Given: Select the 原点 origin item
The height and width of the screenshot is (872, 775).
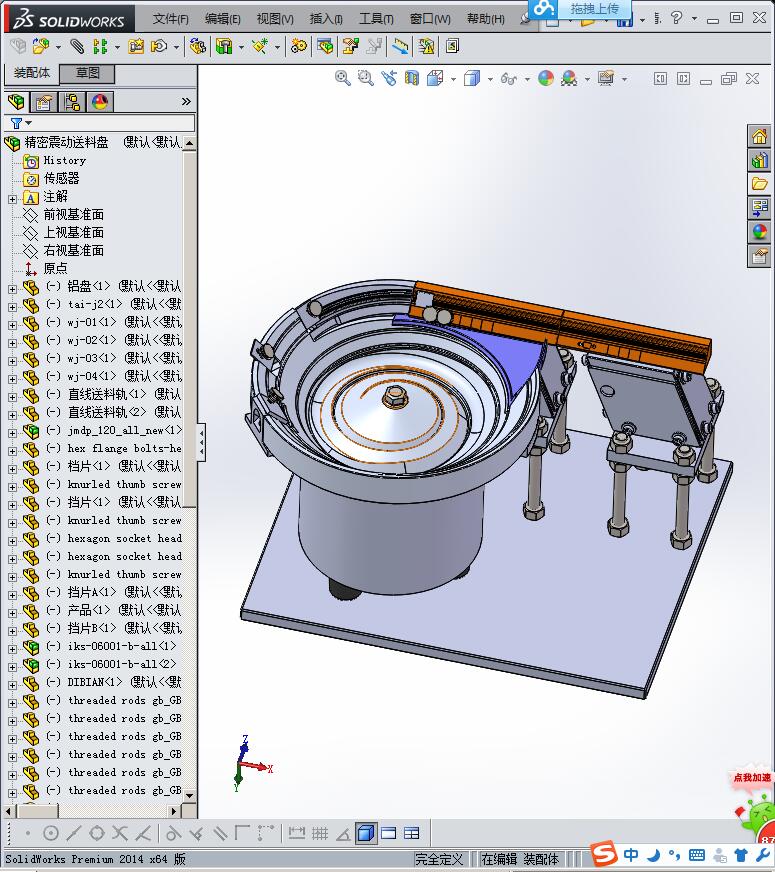Looking at the screenshot, I should click(x=55, y=269).
